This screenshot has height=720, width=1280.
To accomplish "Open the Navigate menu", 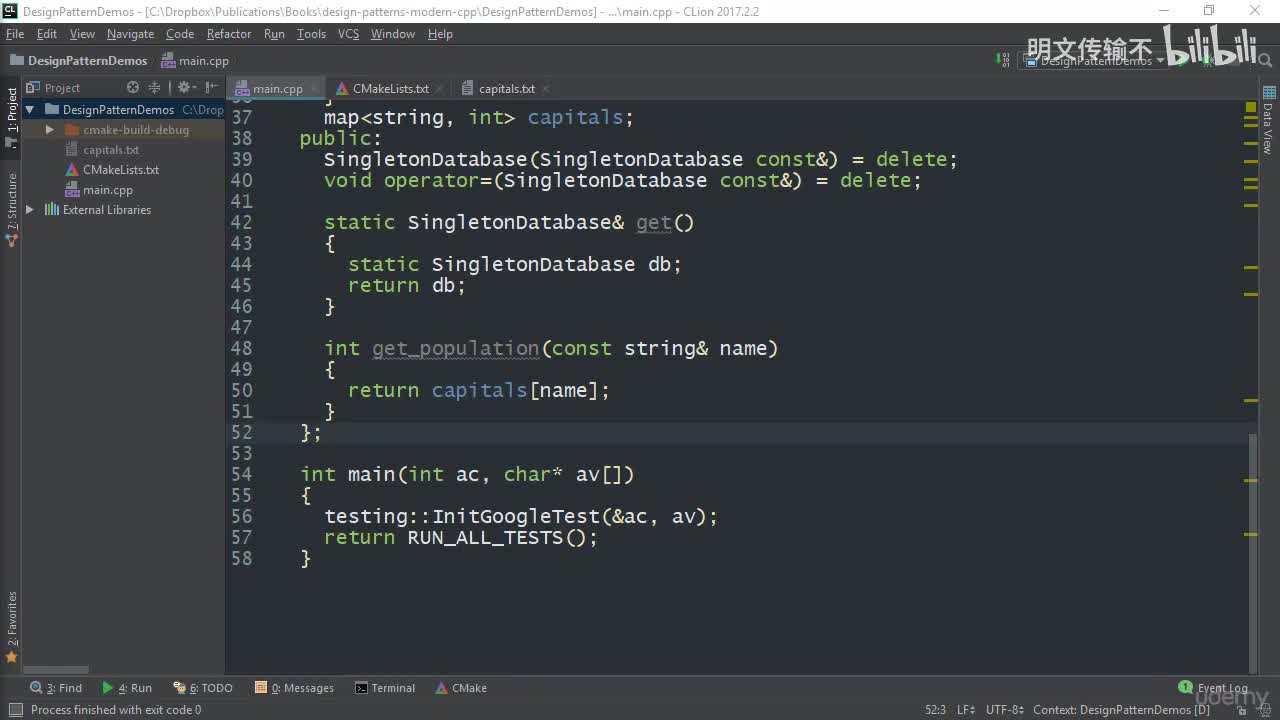I will pyautogui.click(x=130, y=34).
